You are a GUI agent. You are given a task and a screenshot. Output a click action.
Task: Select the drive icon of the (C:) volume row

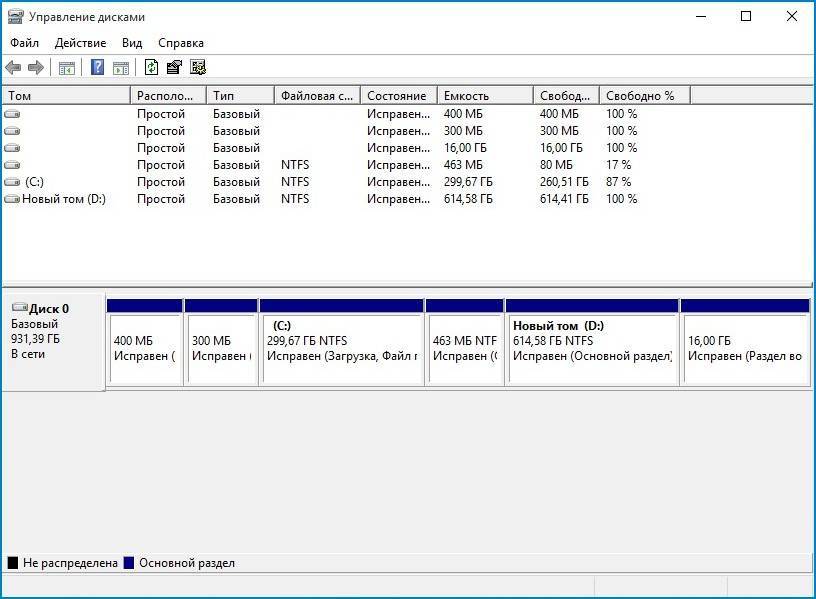tap(12, 182)
